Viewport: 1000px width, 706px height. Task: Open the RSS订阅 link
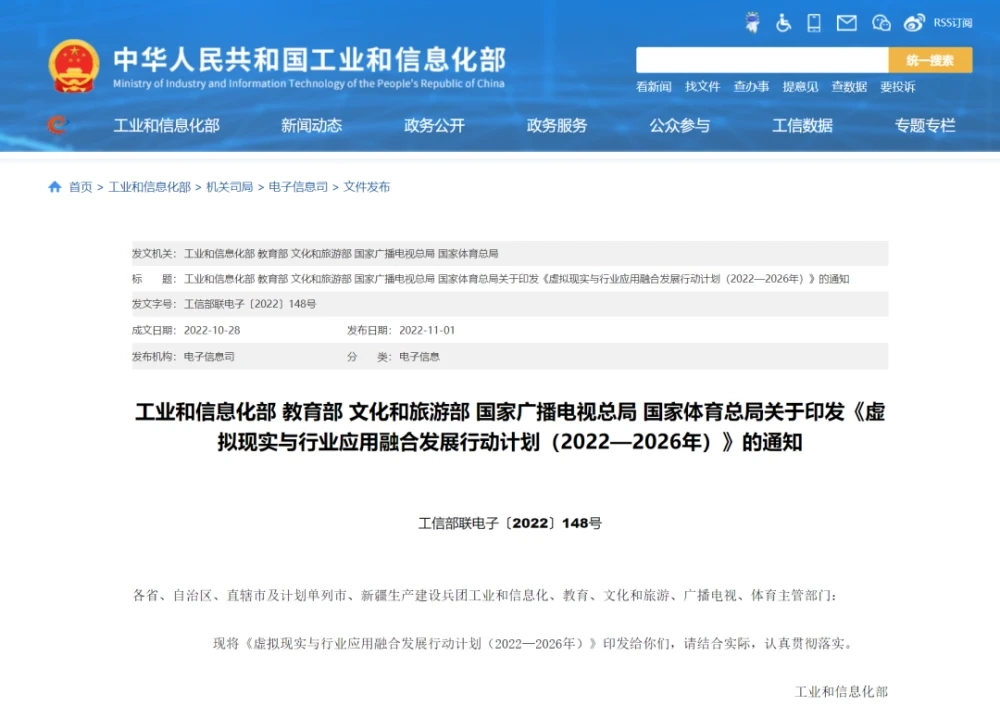pos(953,23)
